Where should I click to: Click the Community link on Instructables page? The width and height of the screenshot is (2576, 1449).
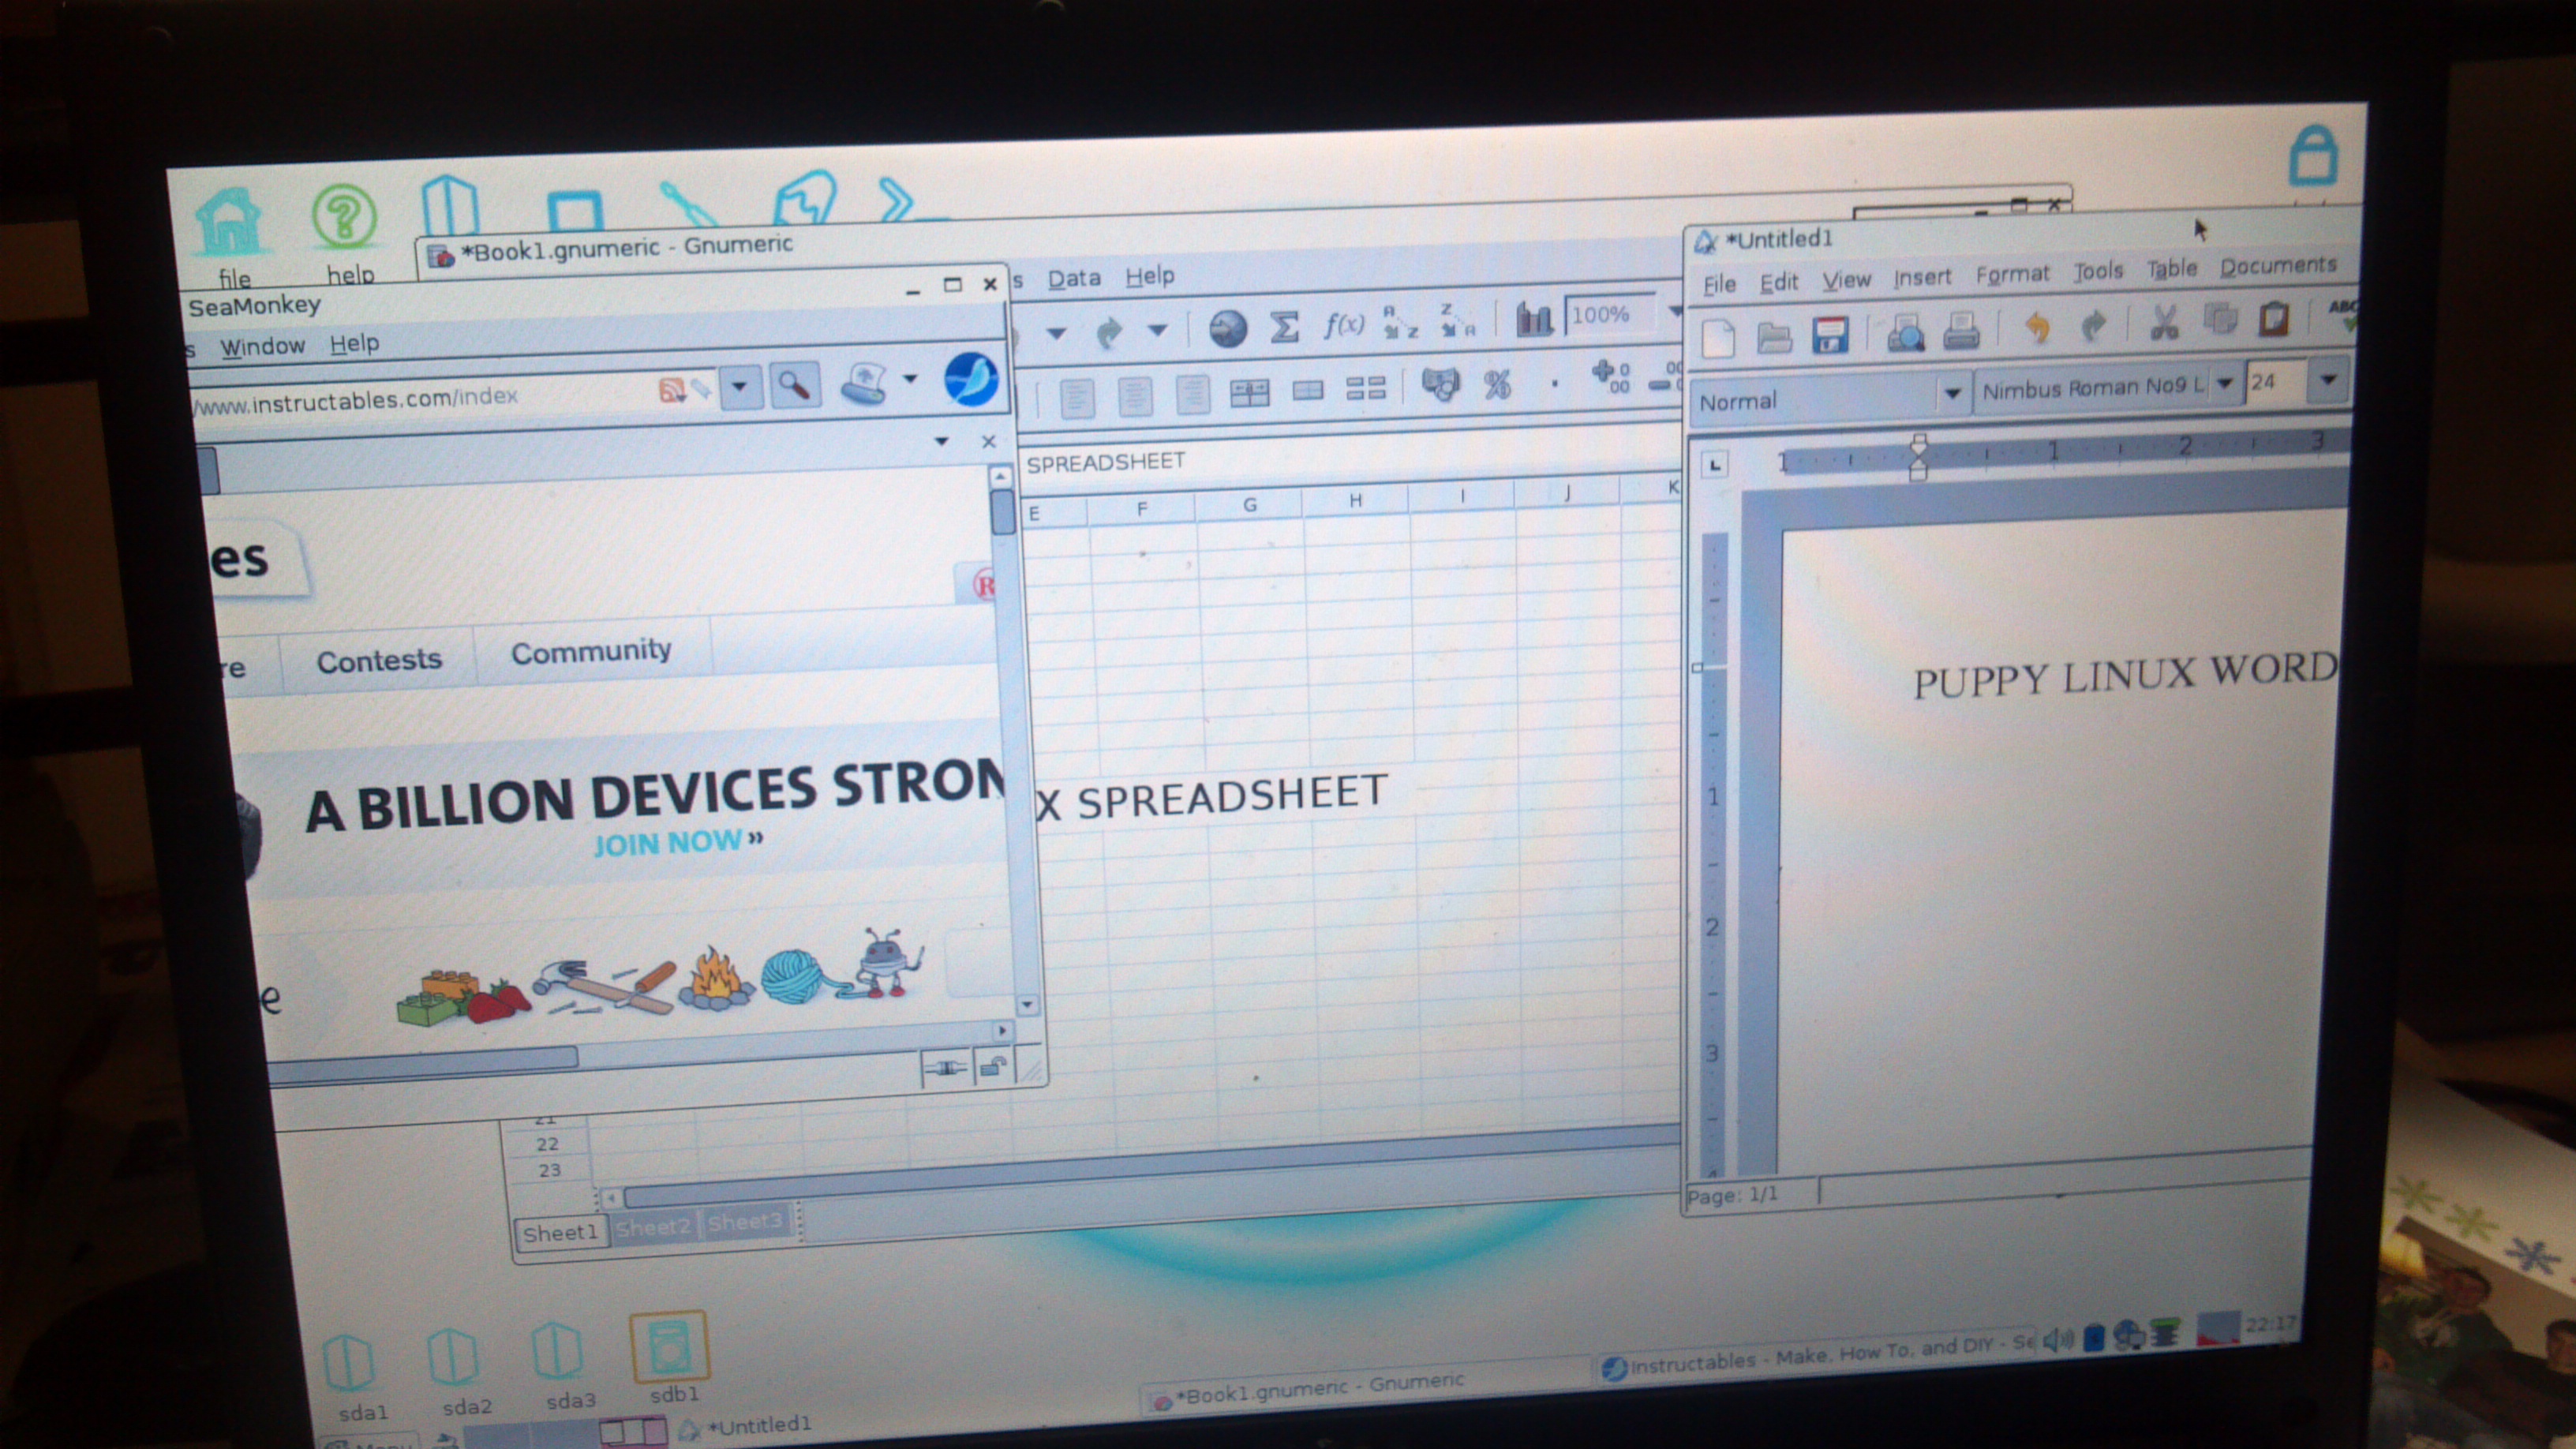coord(590,652)
